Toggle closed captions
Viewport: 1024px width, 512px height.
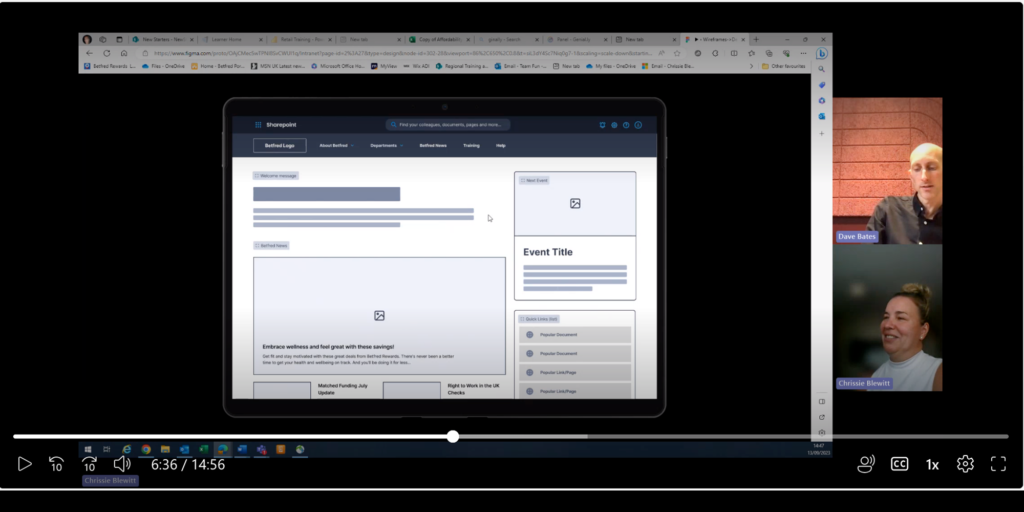899,464
